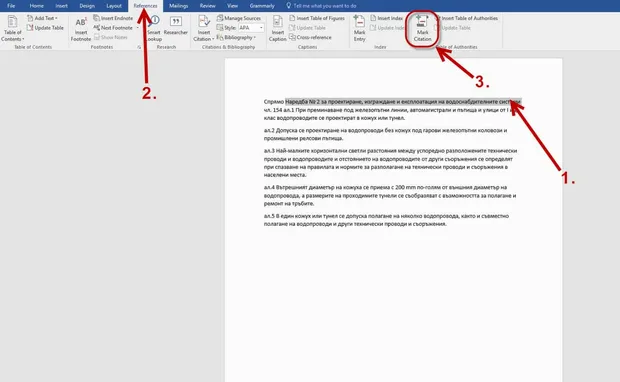Screen dimensions: 620x382
Task: Switch to the Mailings tab
Action: pos(178,6)
